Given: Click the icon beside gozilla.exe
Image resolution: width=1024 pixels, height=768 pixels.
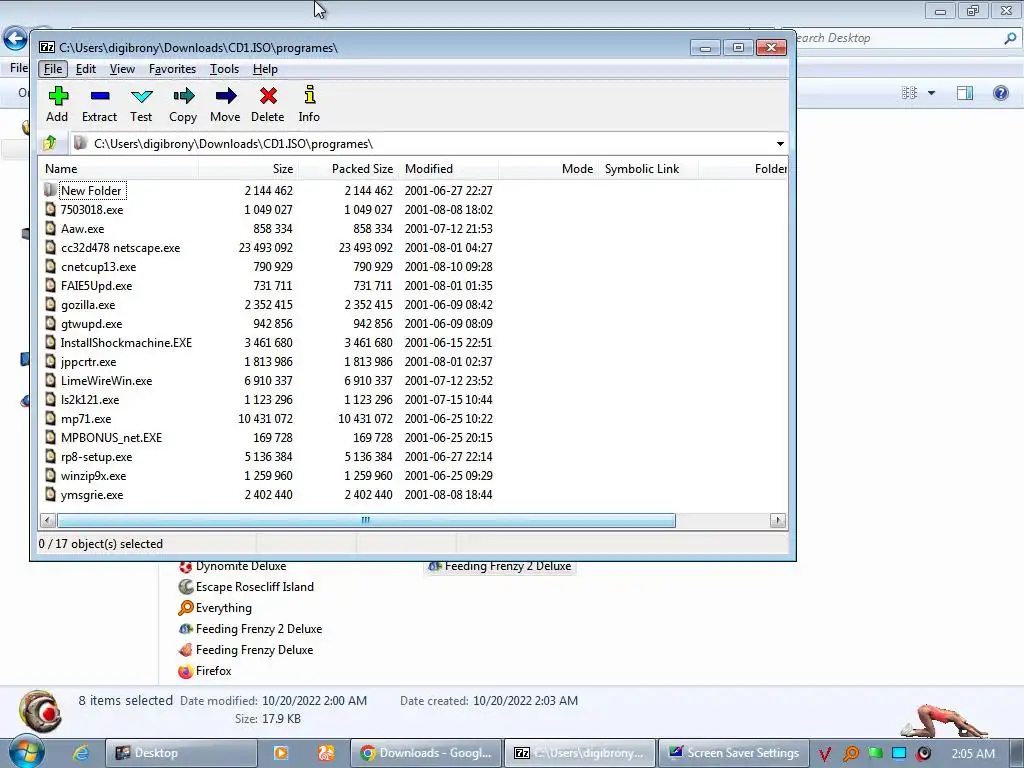Looking at the screenshot, I should coord(50,304).
